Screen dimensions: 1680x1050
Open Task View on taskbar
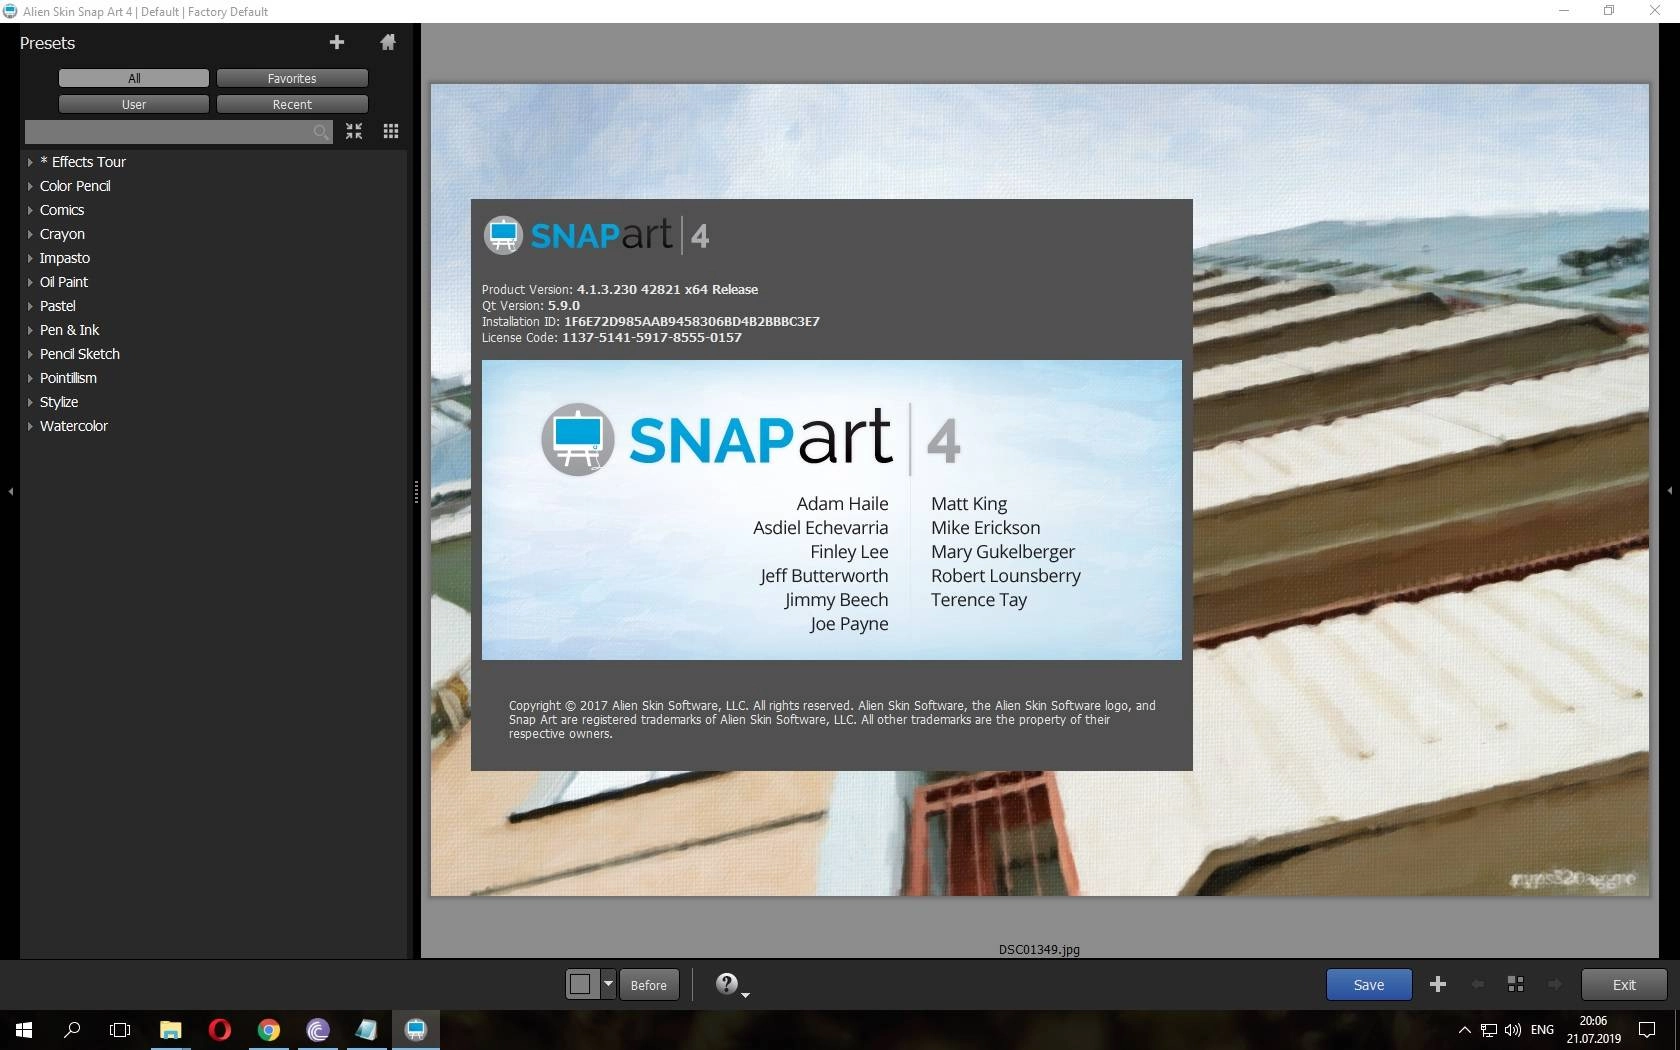coord(120,1029)
